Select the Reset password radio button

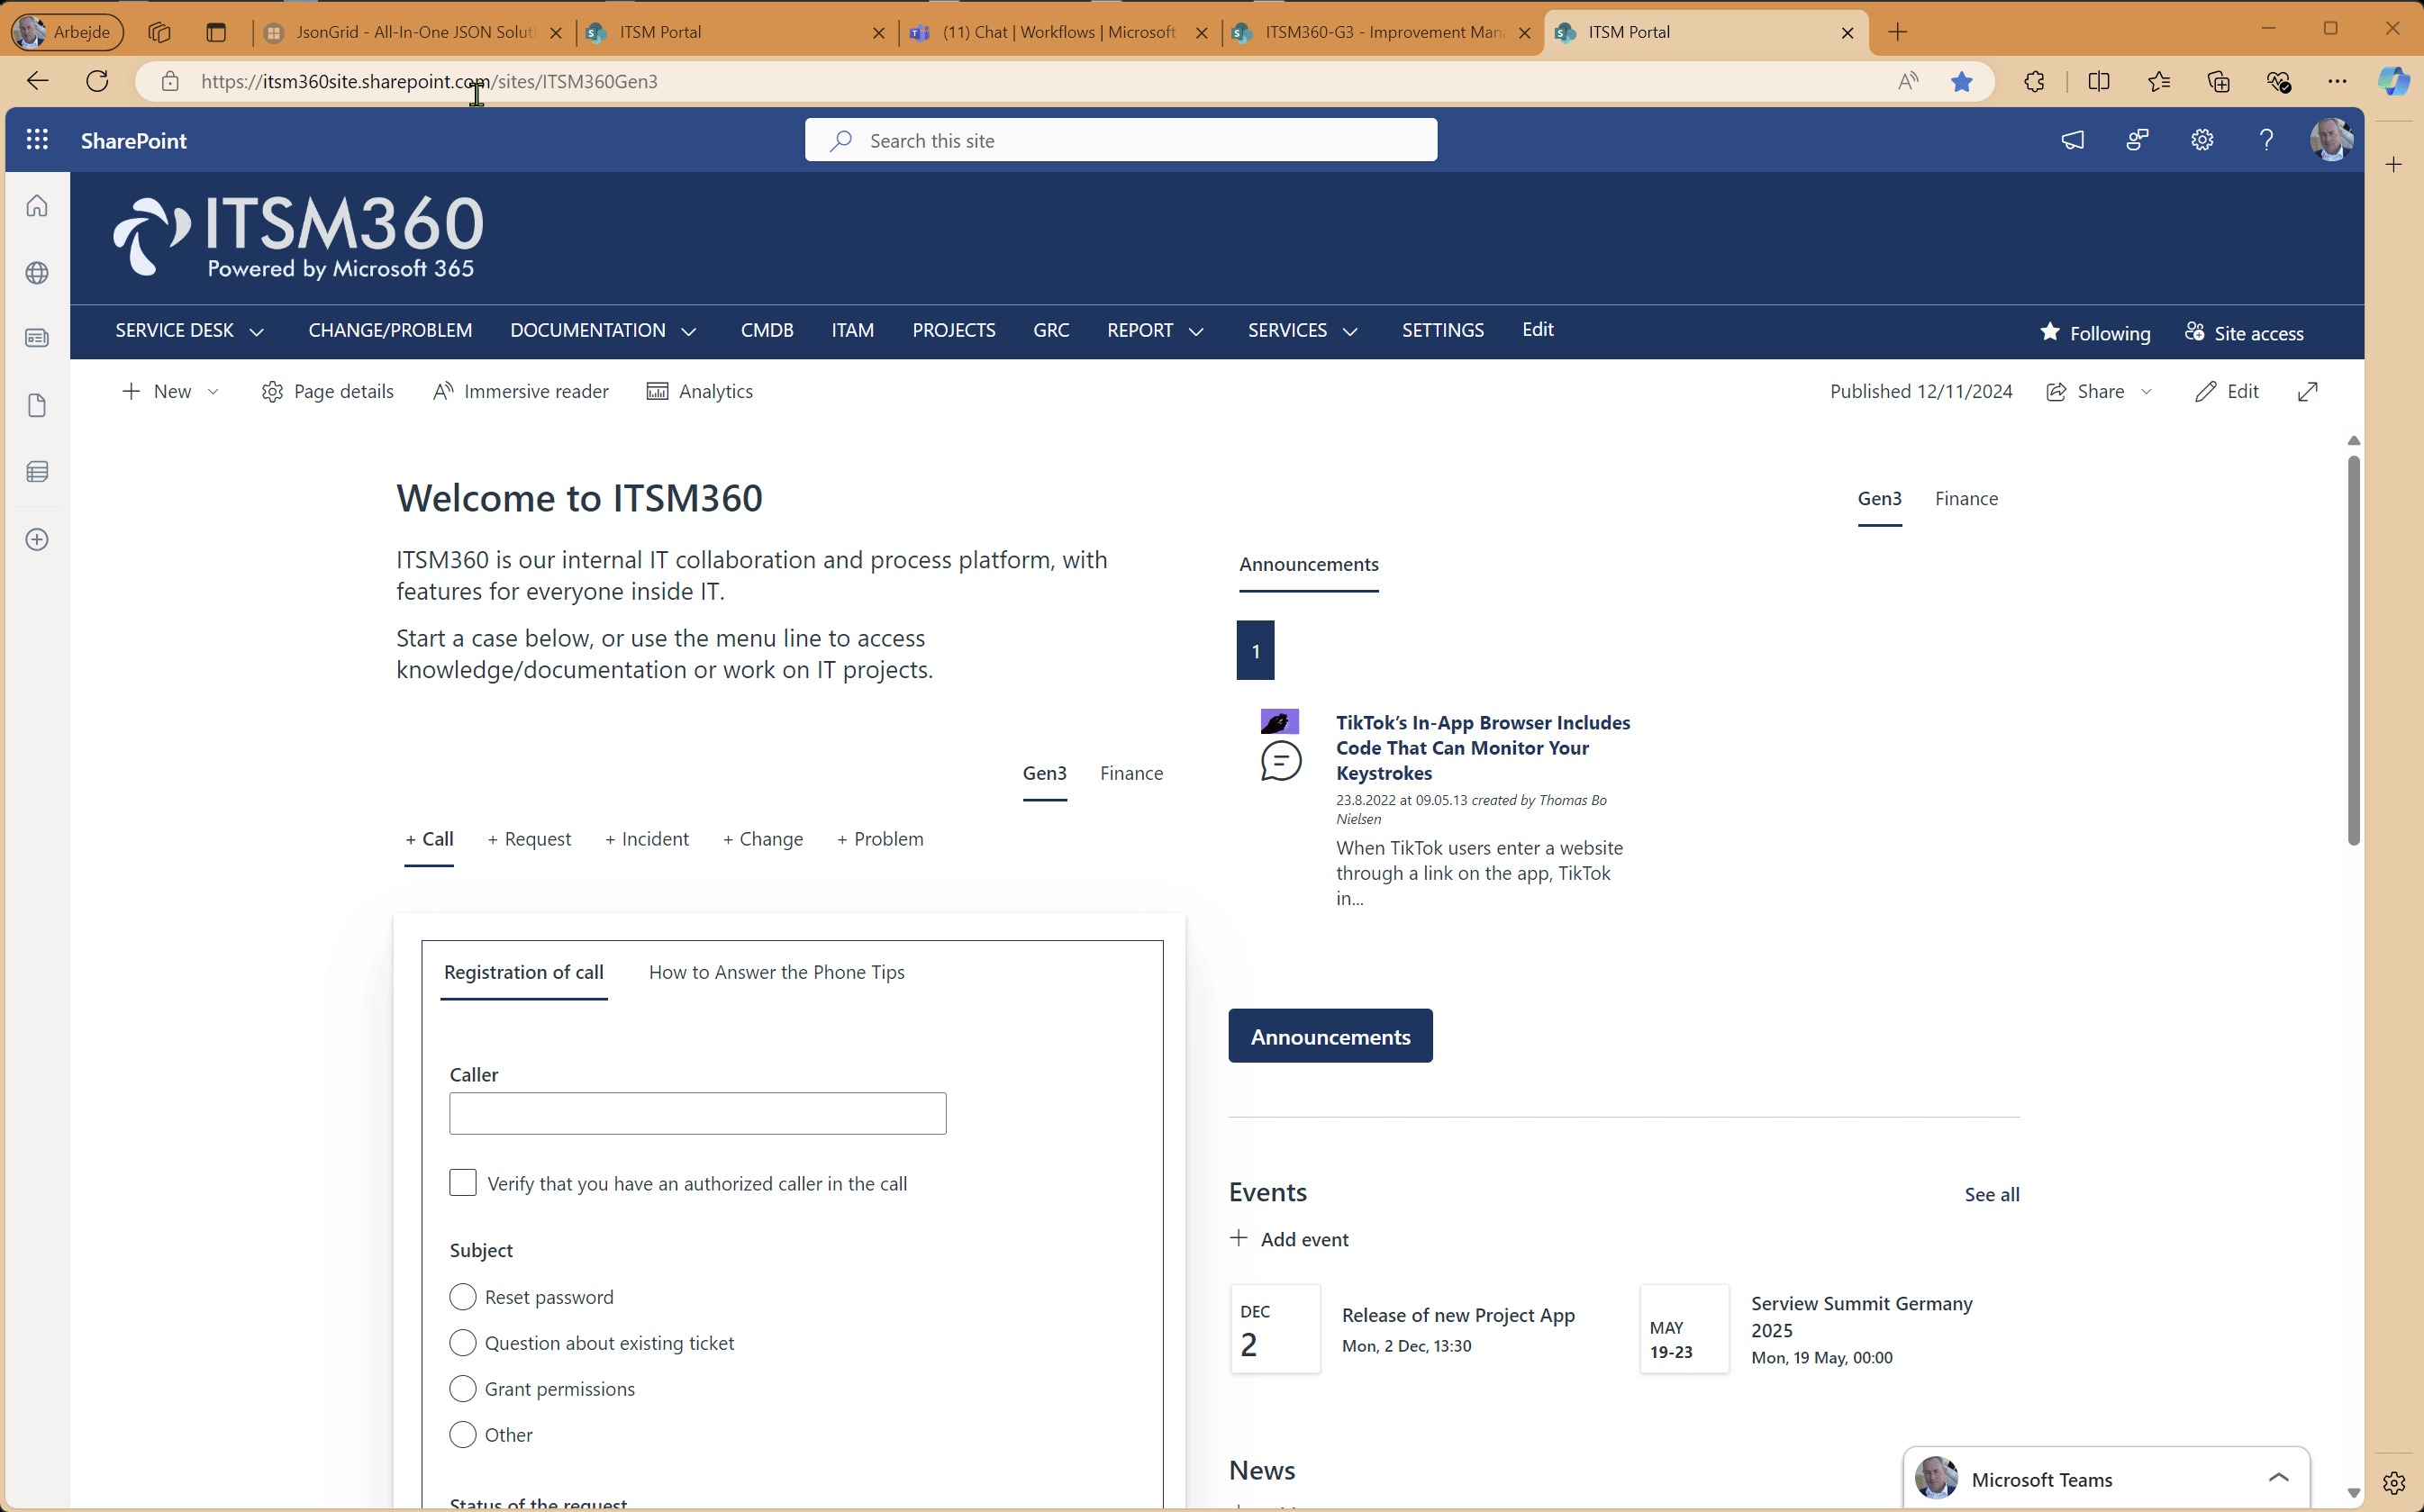coord(462,1296)
